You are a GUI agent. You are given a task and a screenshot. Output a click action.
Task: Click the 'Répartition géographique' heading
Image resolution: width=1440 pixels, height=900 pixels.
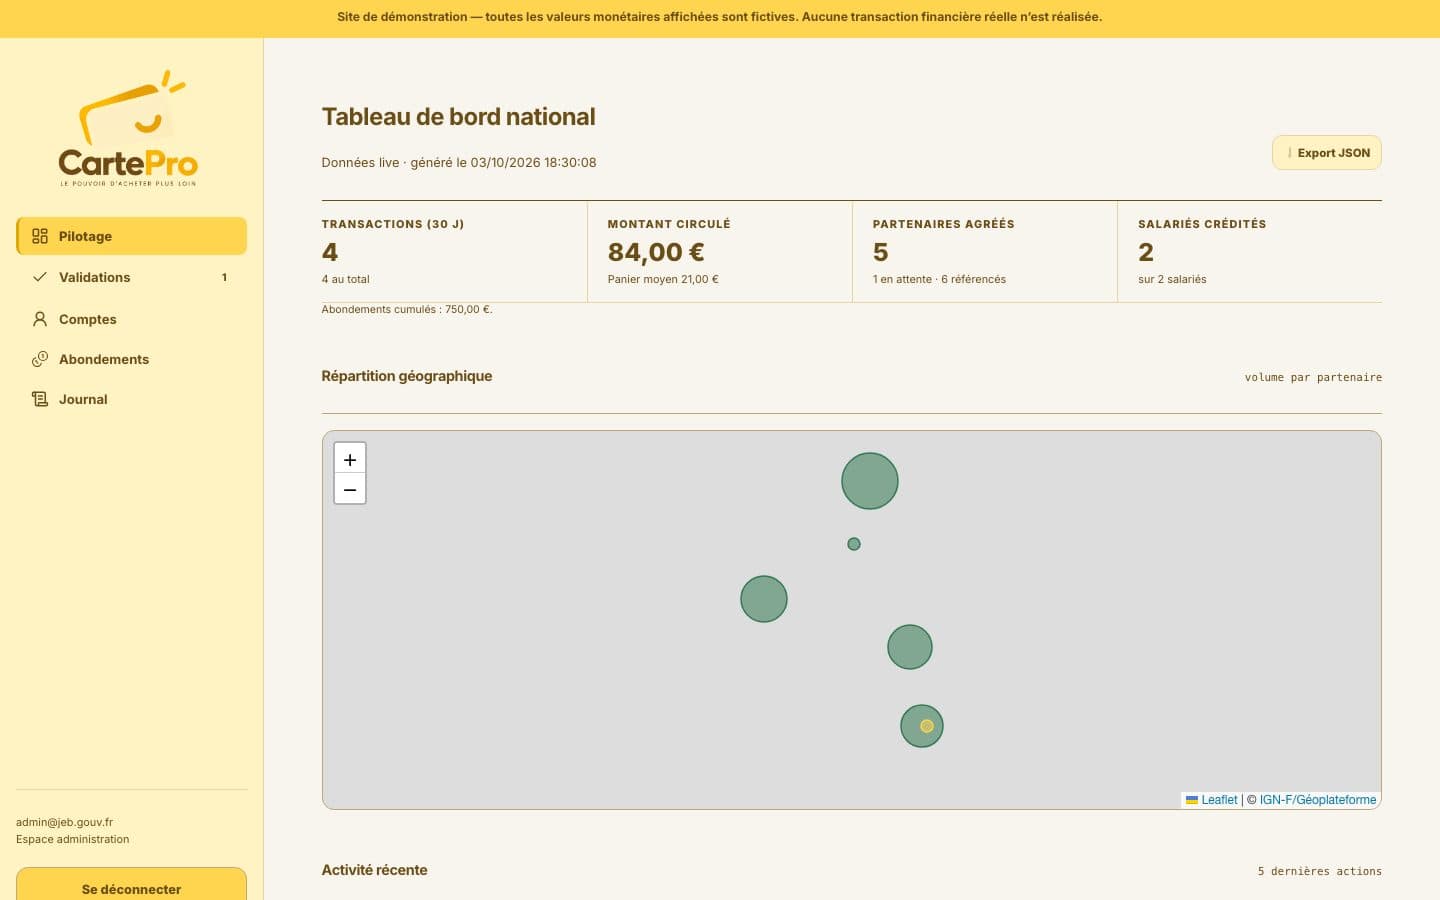click(407, 376)
